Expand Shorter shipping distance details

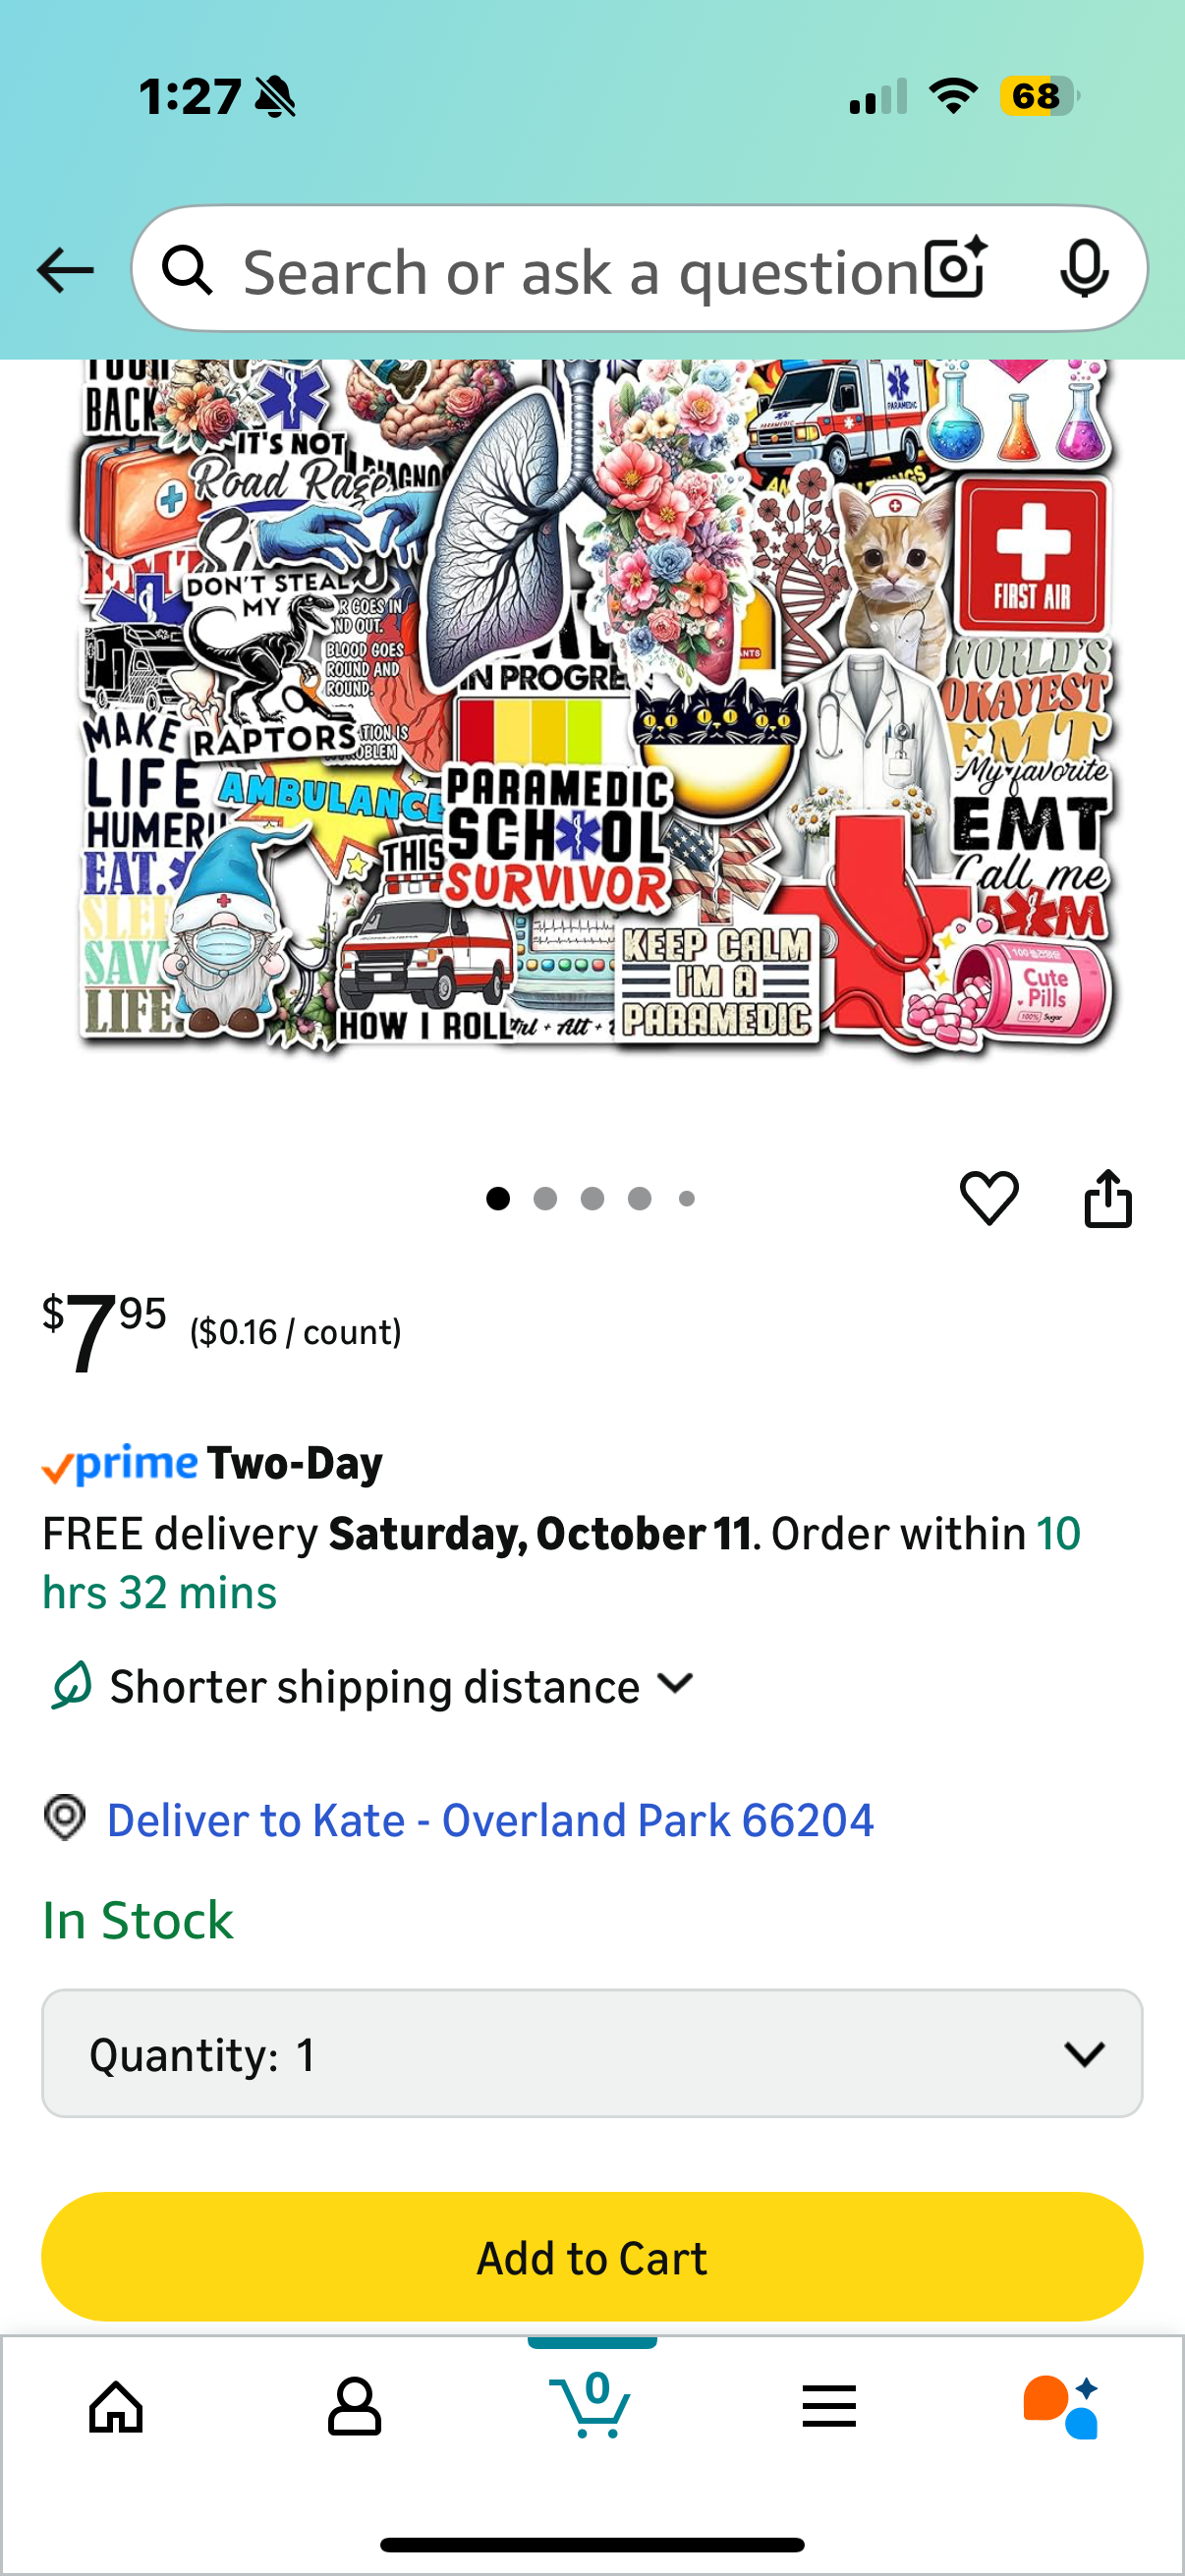coord(372,1686)
